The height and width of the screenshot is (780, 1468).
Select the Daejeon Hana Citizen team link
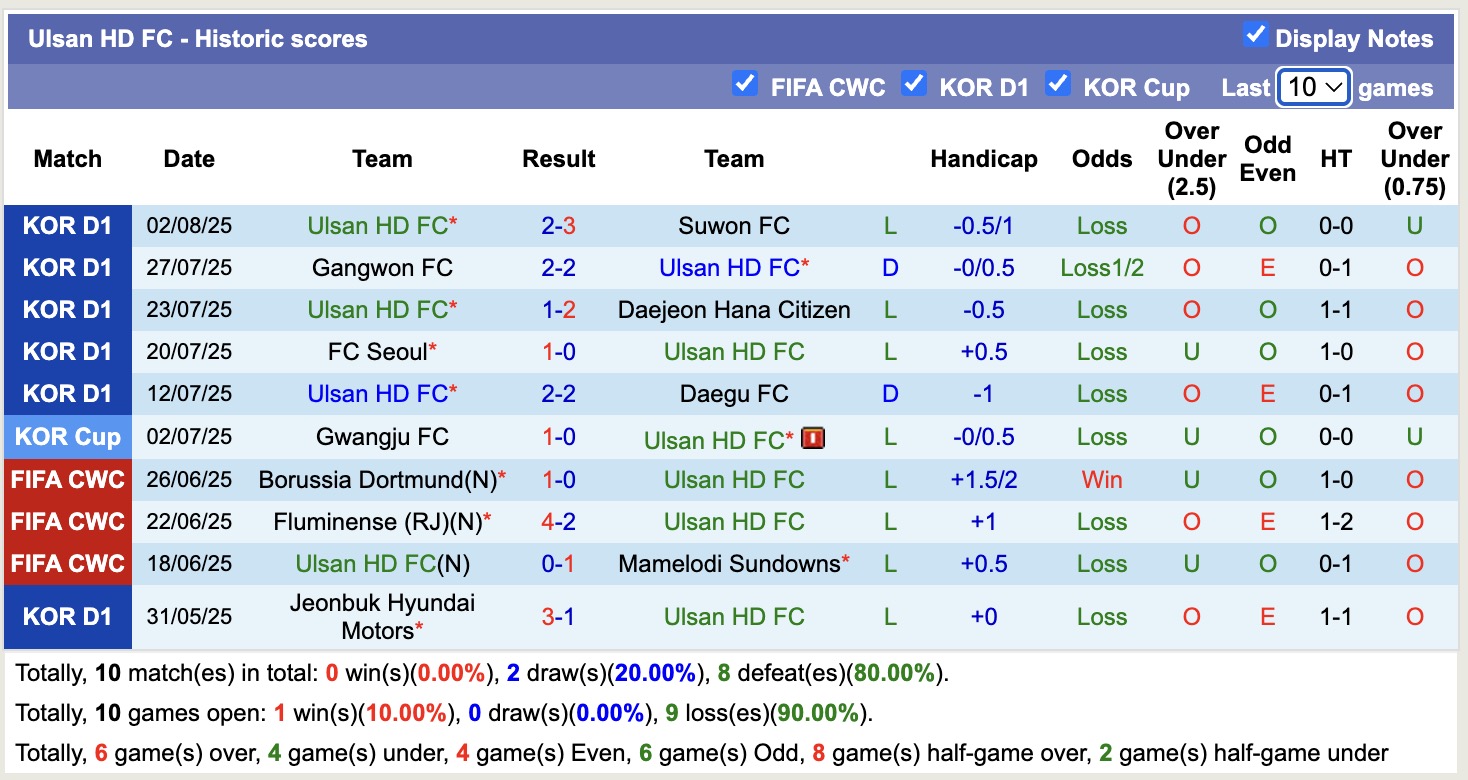pos(733,310)
